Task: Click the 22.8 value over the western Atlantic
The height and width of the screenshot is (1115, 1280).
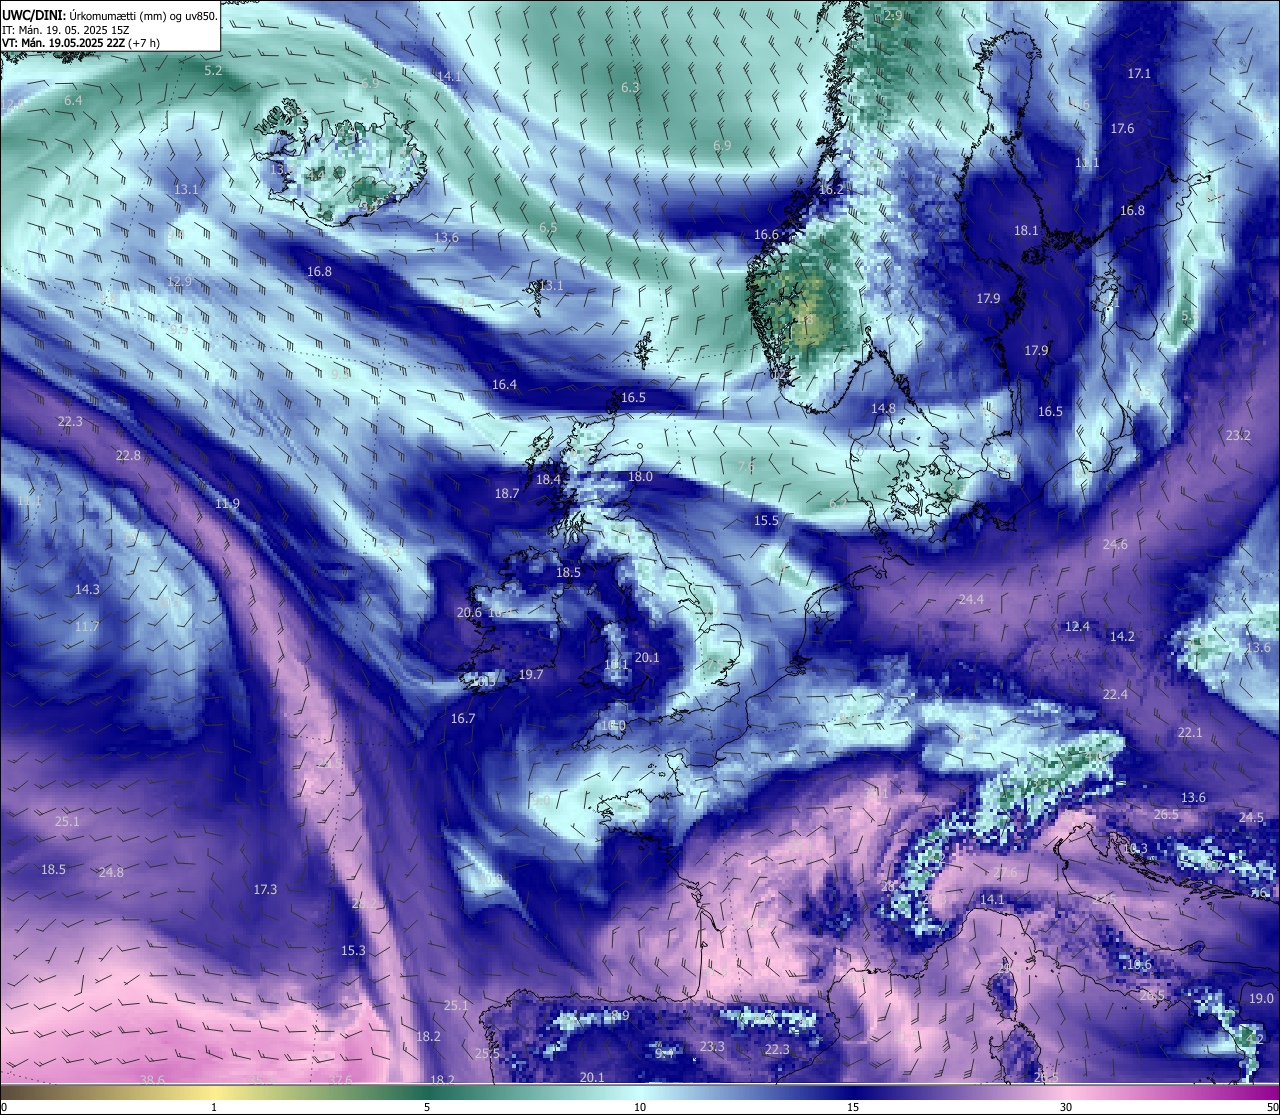Action: (x=128, y=455)
